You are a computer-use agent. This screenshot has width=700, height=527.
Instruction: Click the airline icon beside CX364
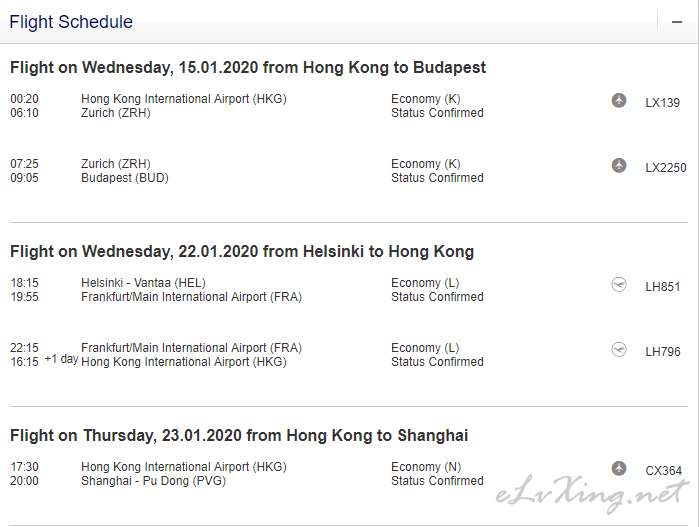(x=619, y=468)
